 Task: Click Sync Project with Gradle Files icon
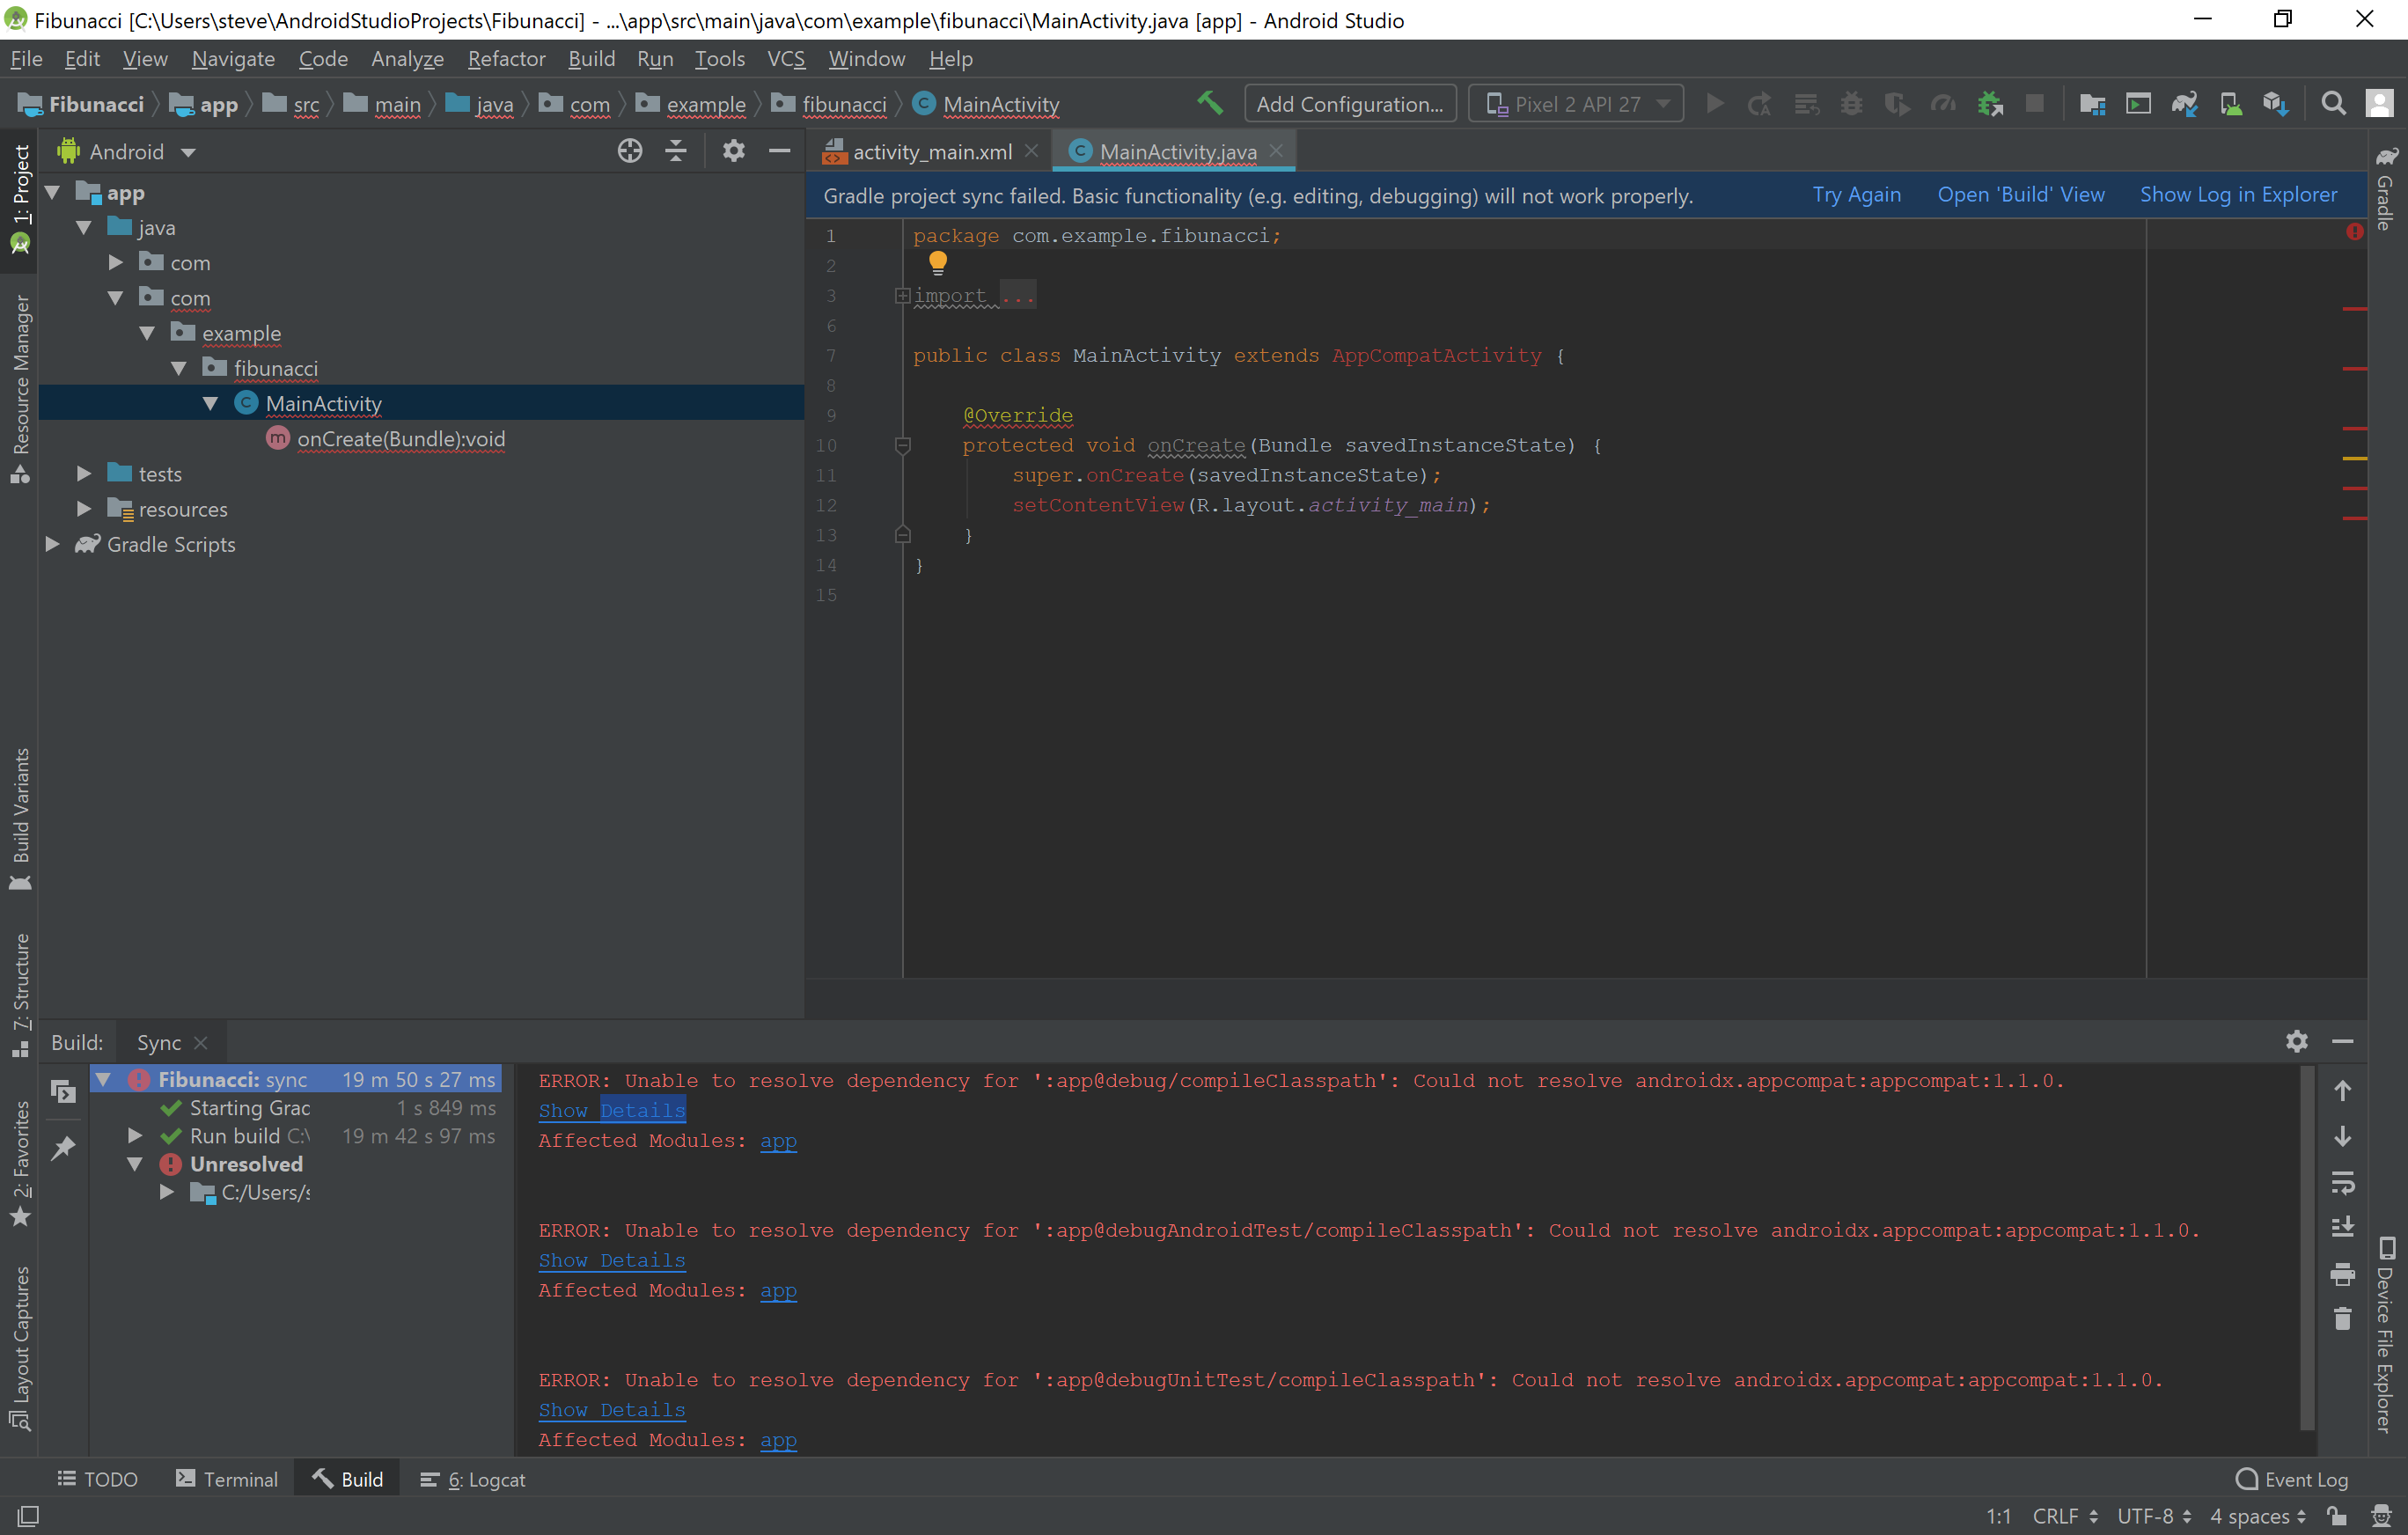pos(2184,103)
